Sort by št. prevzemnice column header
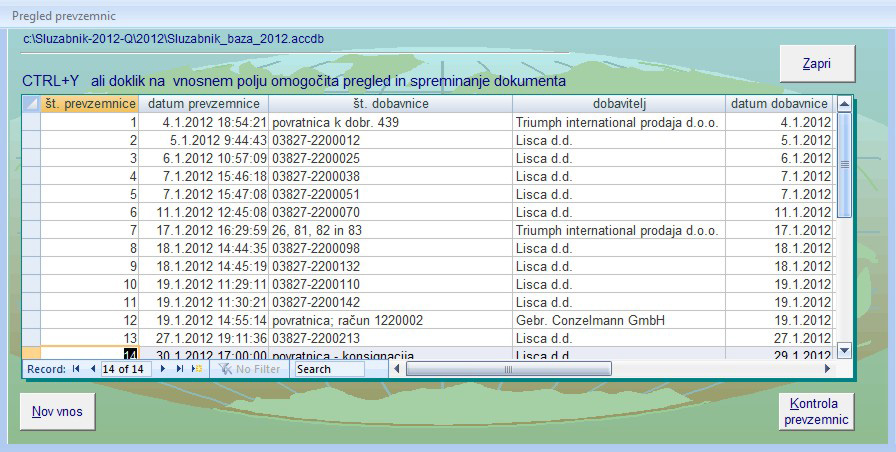 [89, 104]
